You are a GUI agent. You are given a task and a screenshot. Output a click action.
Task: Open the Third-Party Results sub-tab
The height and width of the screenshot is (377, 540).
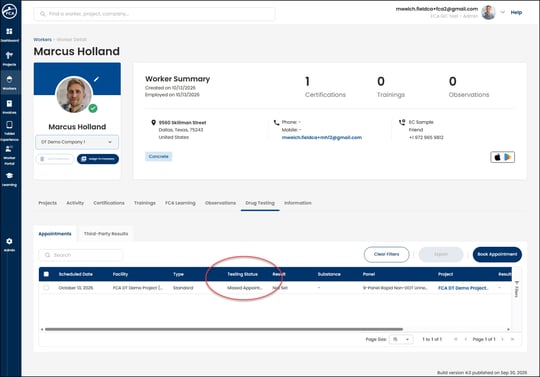106,234
